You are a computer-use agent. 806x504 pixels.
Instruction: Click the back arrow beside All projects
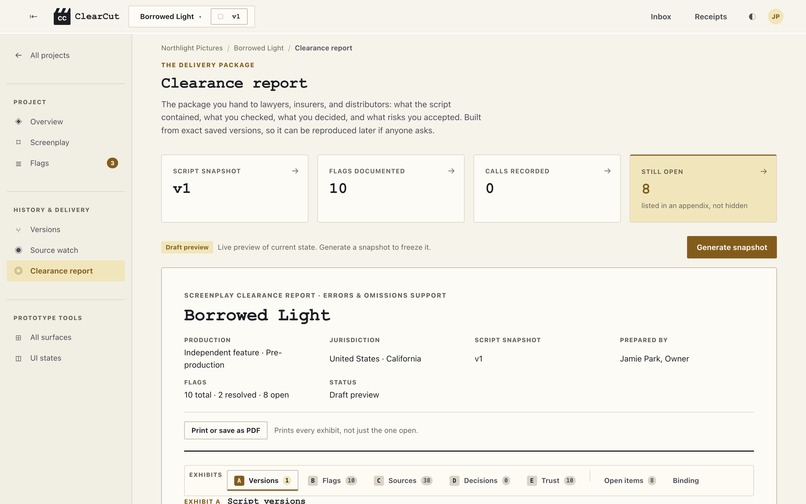pos(19,55)
